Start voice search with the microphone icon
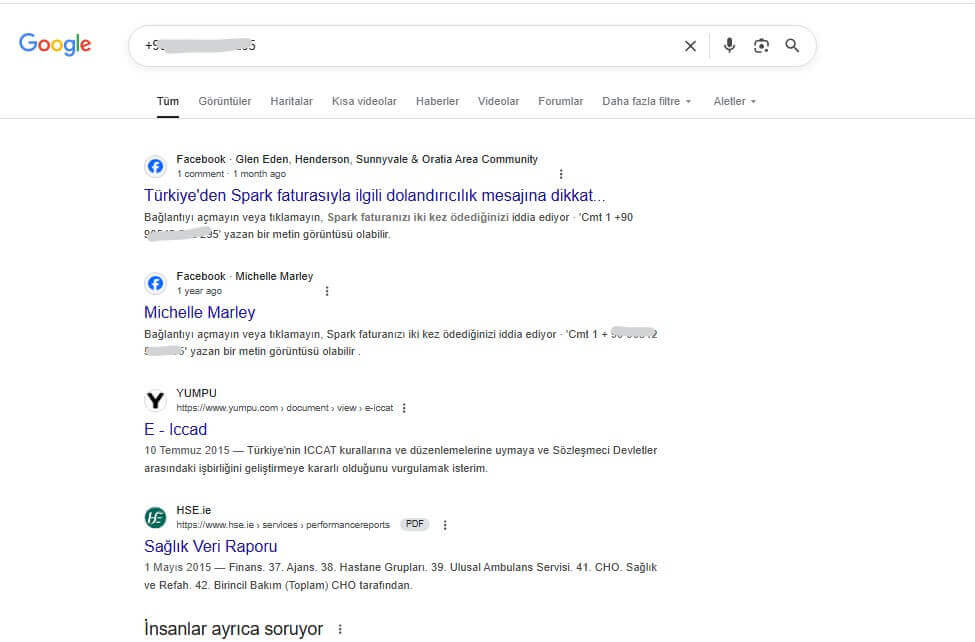The width and height of the screenshot is (975, 642). click(x=729, y=45)
